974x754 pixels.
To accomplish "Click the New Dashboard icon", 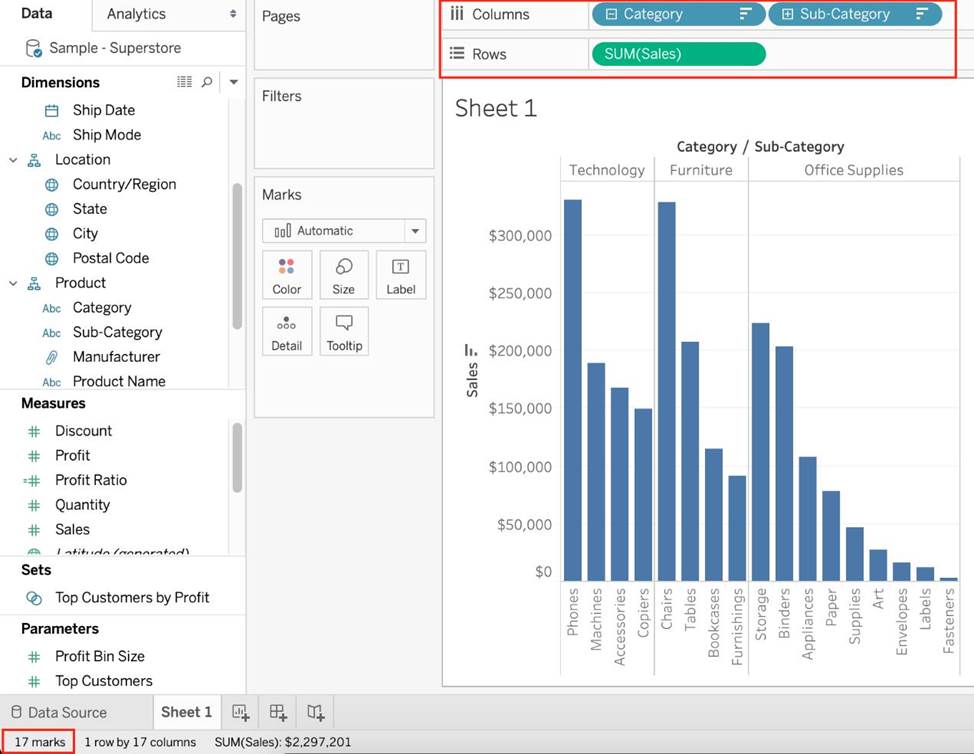I will click(278, 712).
